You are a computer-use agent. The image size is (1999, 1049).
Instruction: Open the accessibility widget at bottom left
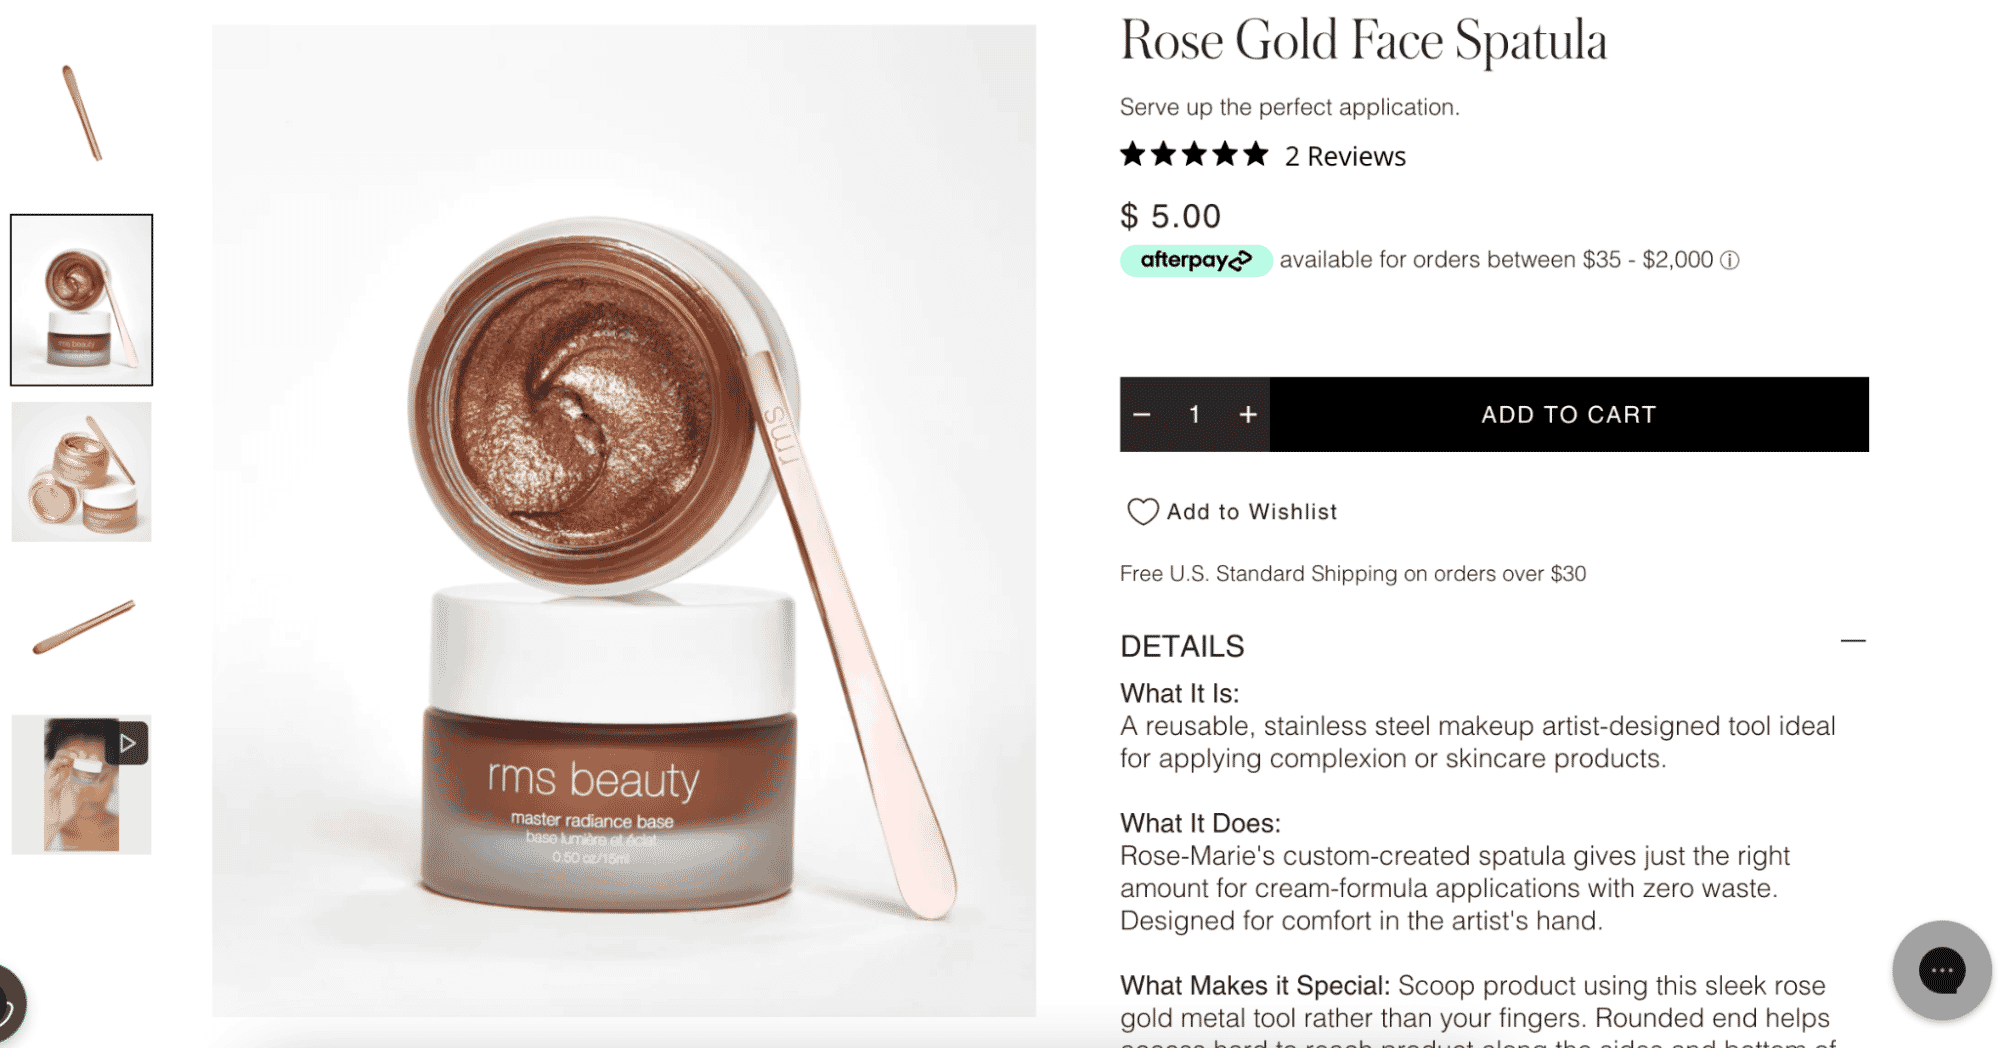pos(8,1005)
